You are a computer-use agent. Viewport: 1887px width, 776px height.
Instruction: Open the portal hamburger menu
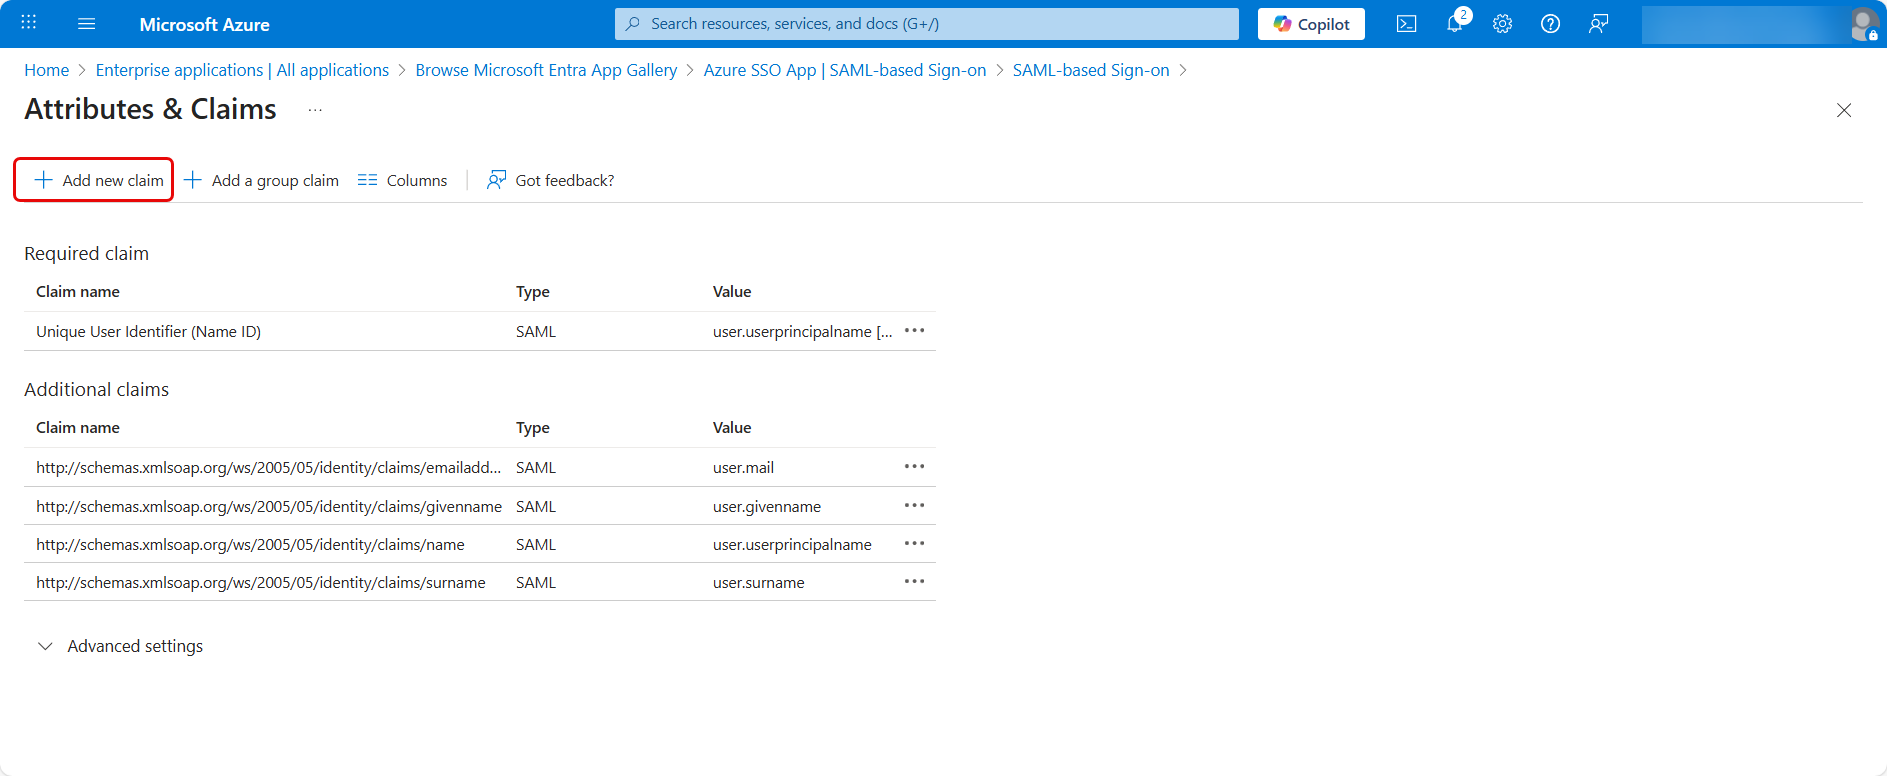[87, 24]
